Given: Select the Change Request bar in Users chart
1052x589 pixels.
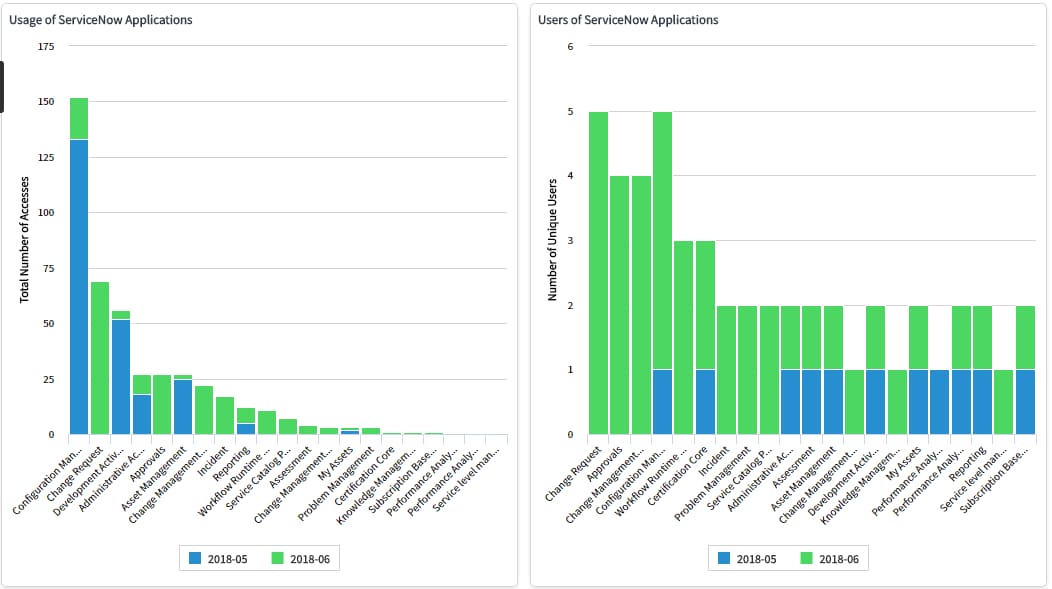Looking at the screenshot, I should click(598, 273).
